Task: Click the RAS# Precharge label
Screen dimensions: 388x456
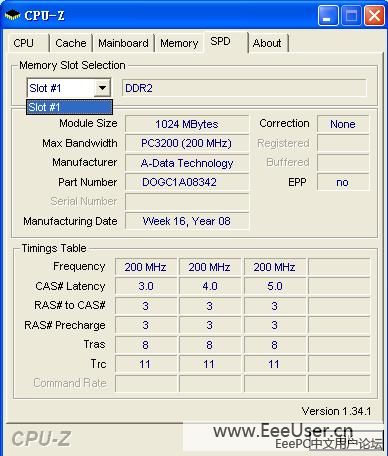Action: (65, 325)
